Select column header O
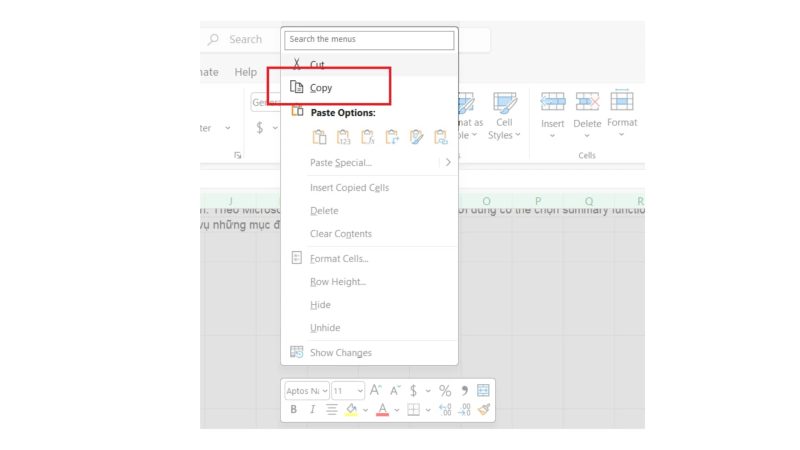Screen dimensions: 800x450 pyautogui.click(x=486, y=201)
